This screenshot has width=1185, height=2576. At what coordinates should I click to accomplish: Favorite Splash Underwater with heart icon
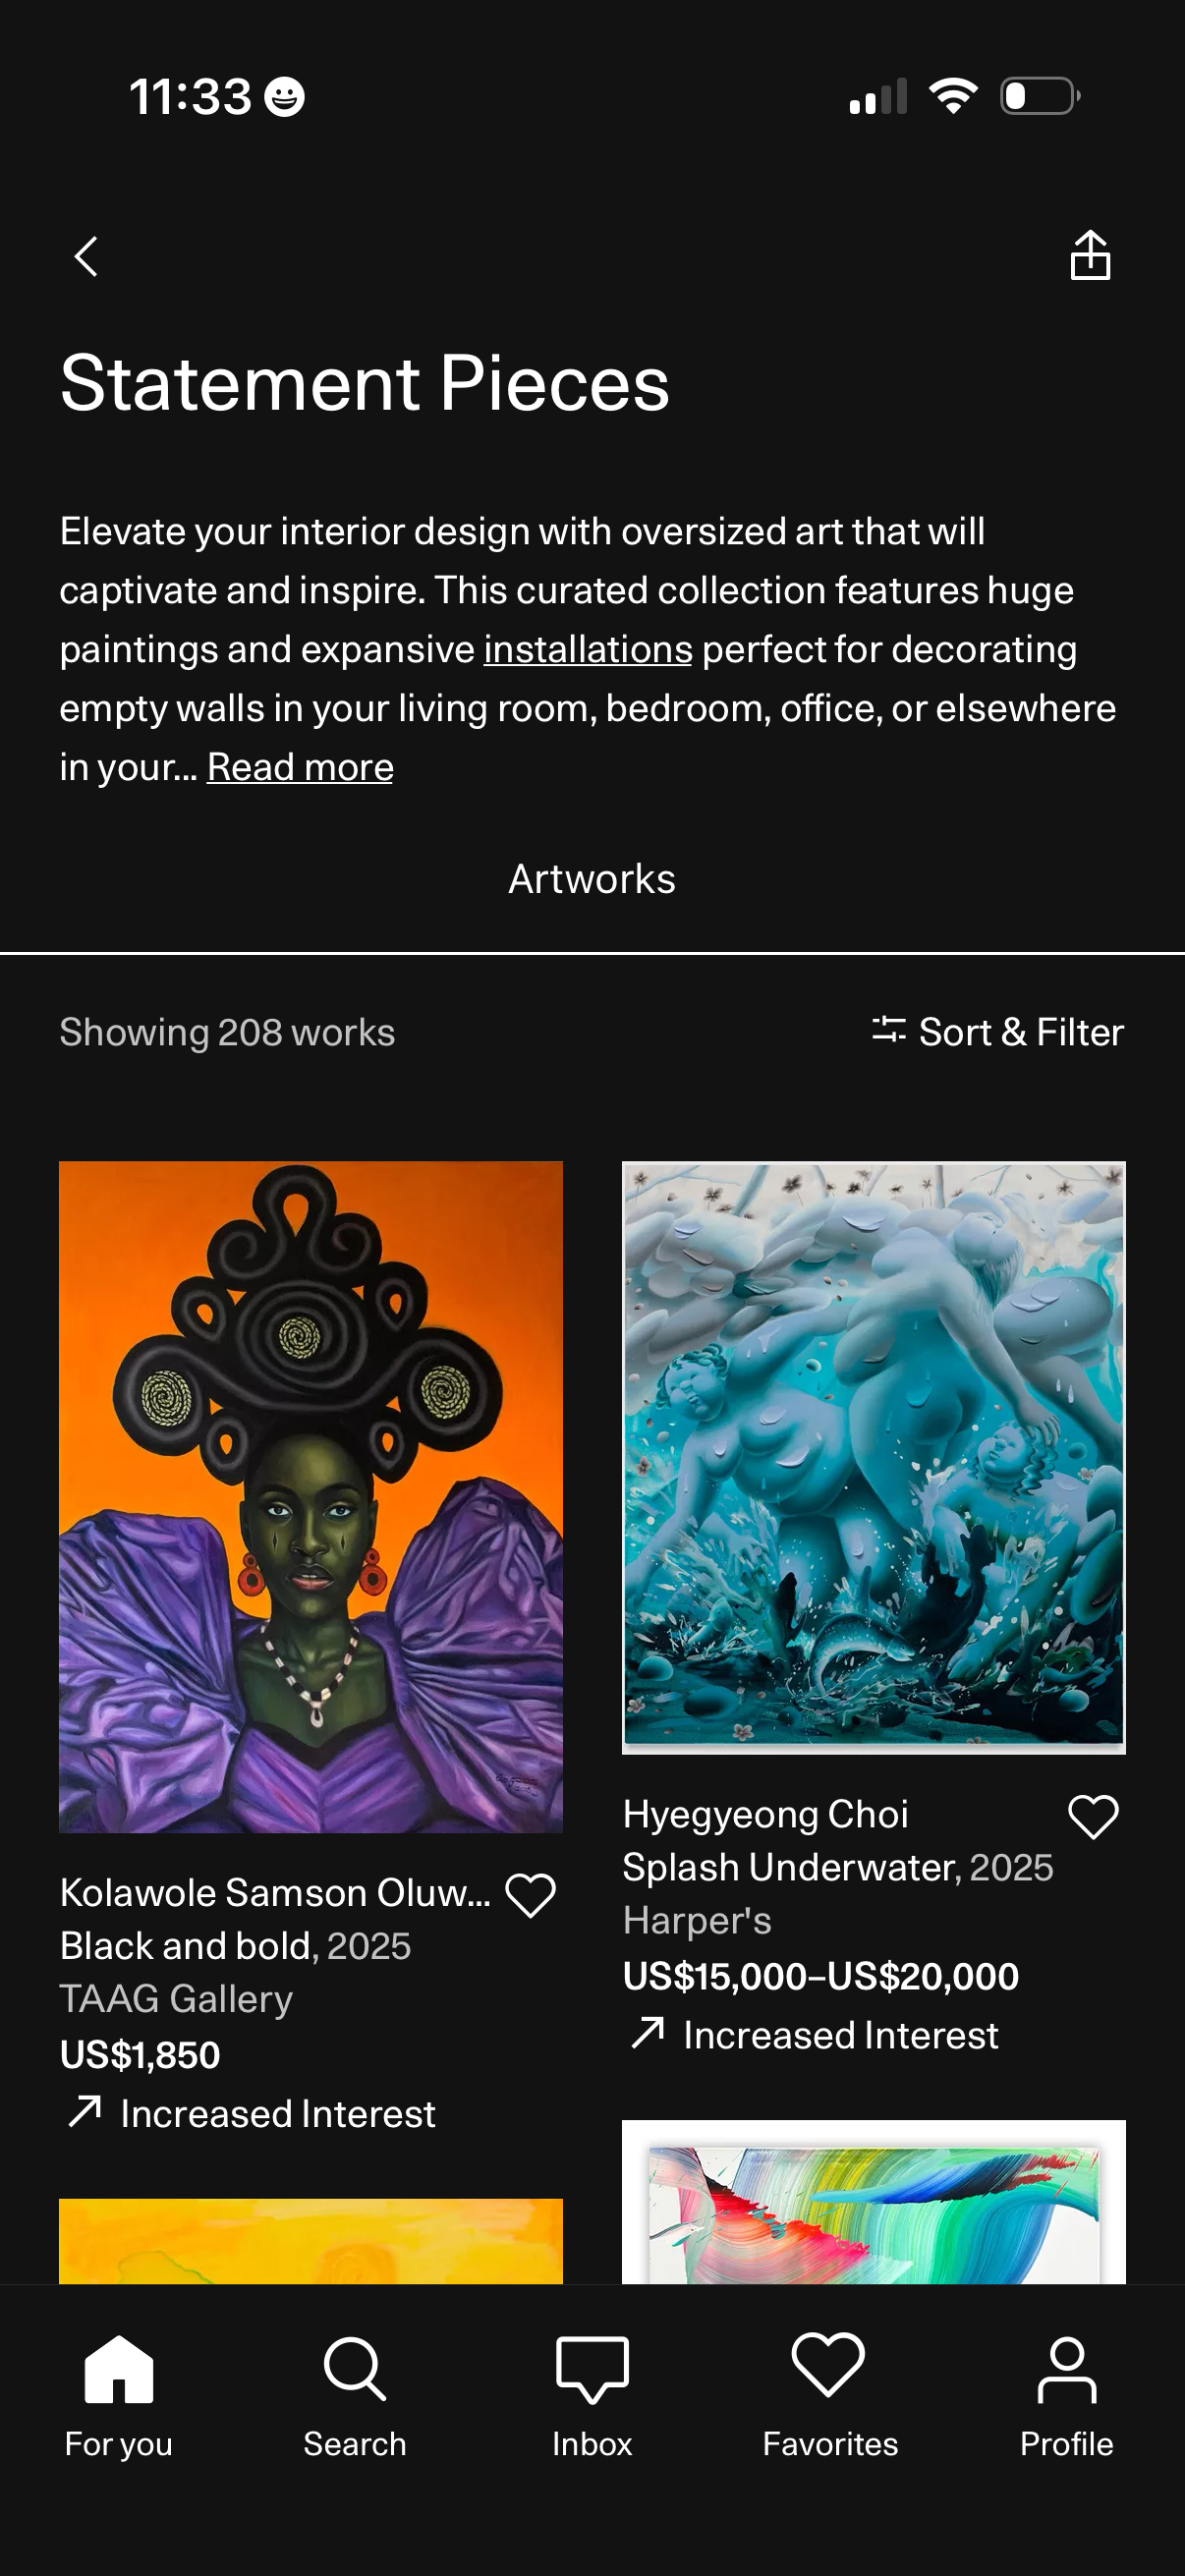[x=1093, y=1816]
